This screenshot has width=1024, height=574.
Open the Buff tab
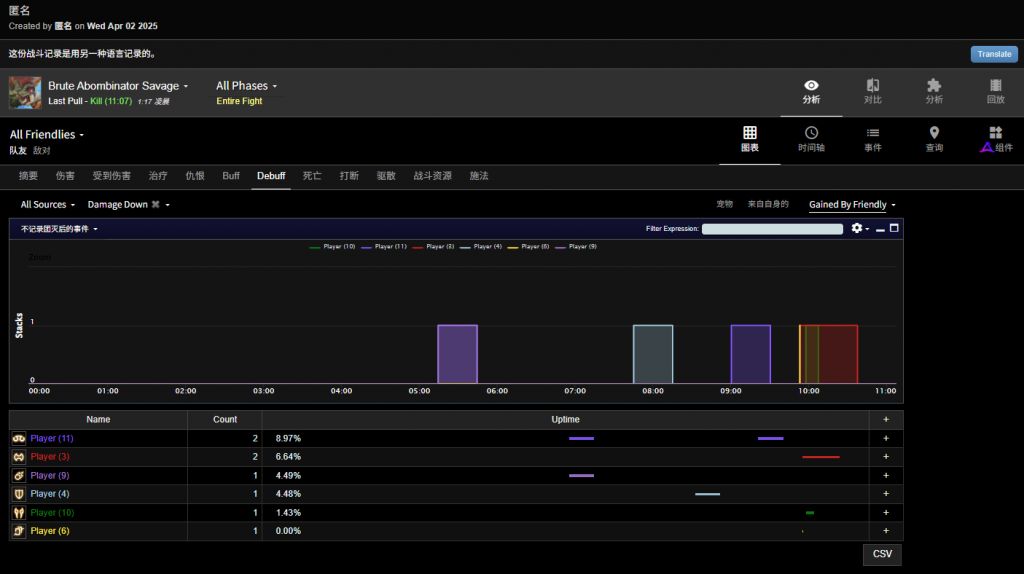click(x=231, y=176)
